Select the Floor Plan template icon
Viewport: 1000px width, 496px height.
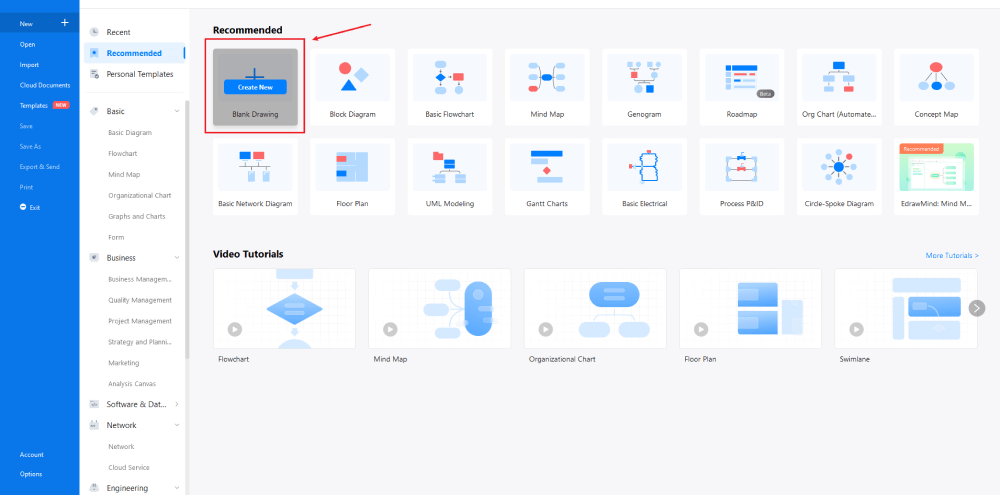tap(353, 166)
